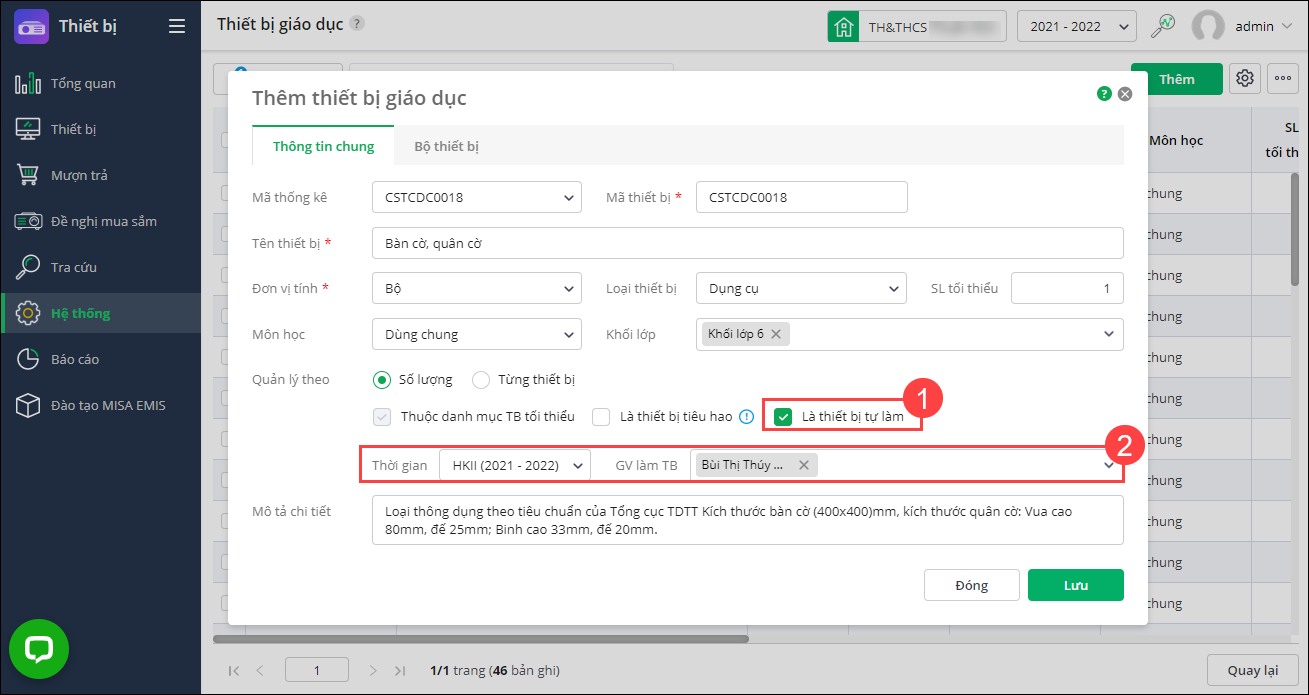
Task: Open the Mã thống kê dropdown
Action: click(x=476, y=197)
